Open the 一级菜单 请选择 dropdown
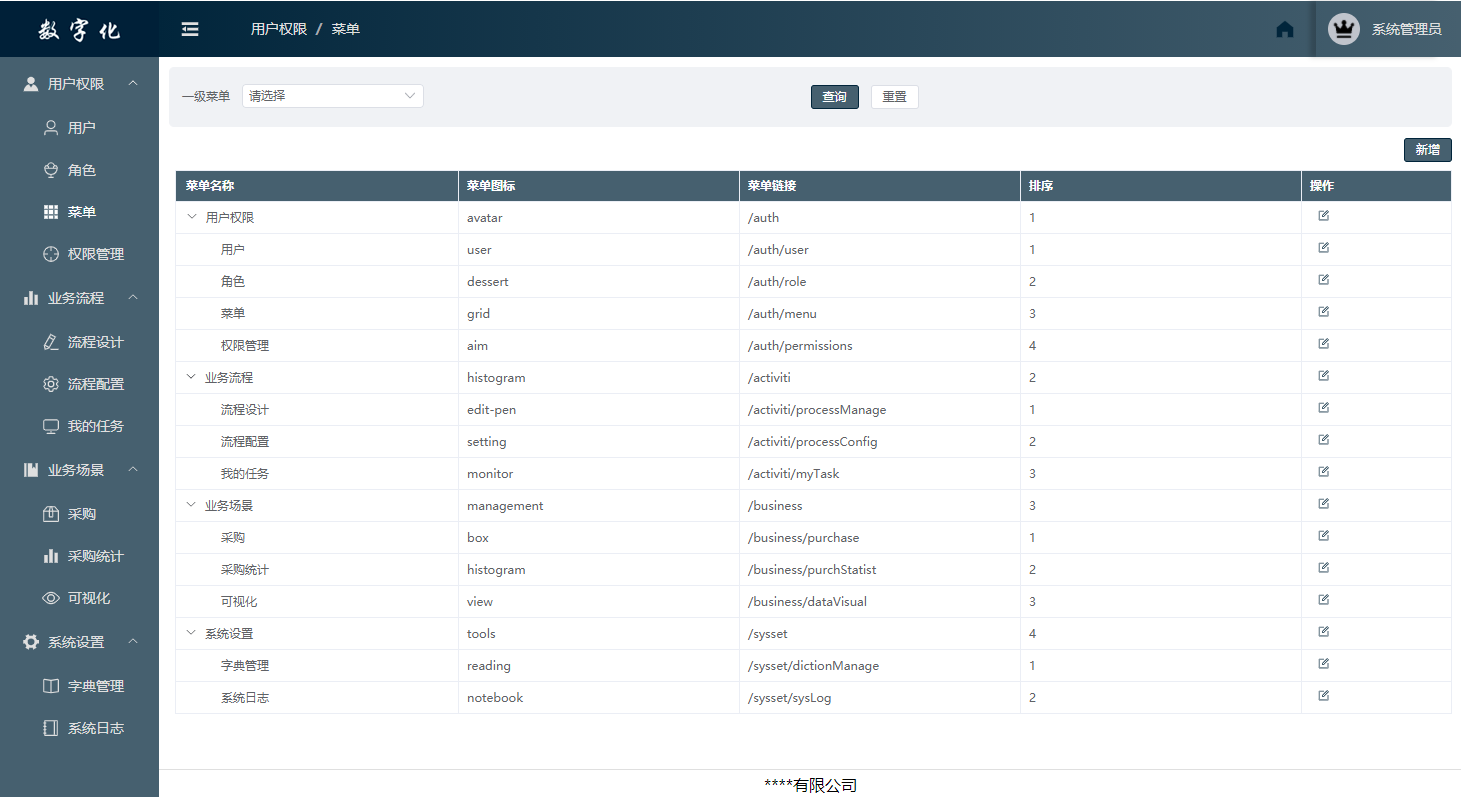This screenshot has height=797, width=1461. click(x=332, y=96)
